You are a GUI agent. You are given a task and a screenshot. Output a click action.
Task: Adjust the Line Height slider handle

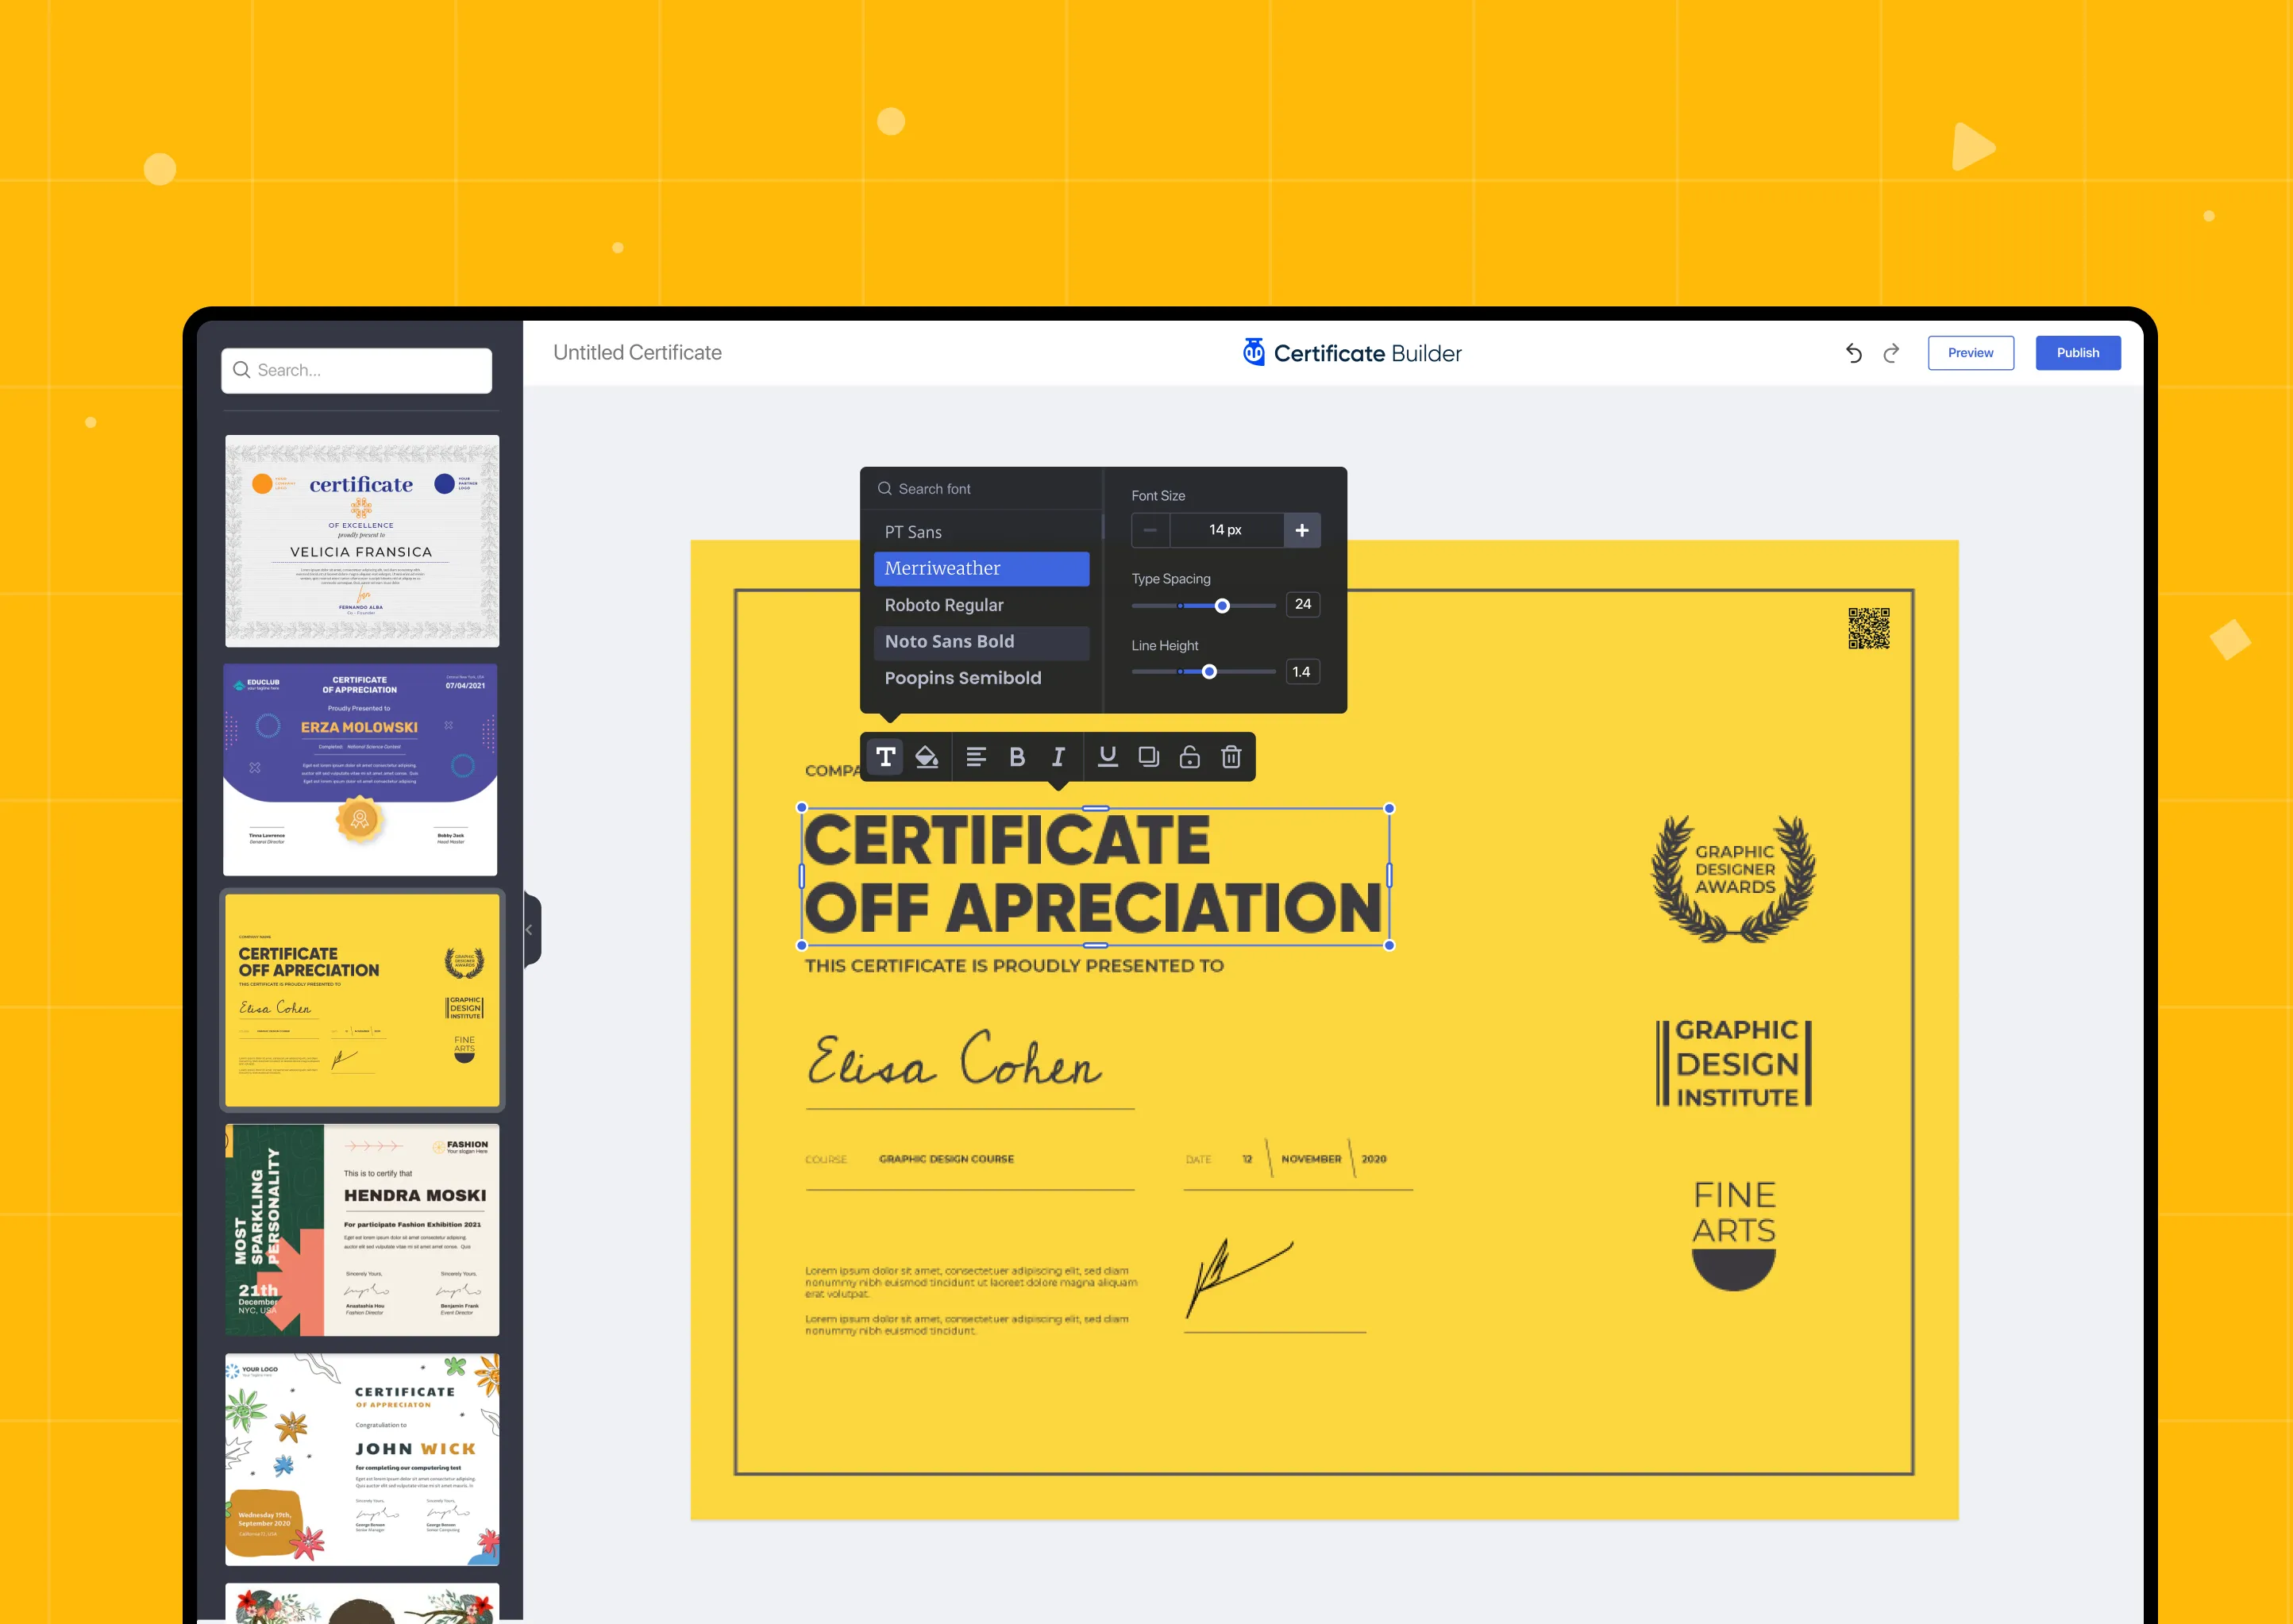point(1209,672)
